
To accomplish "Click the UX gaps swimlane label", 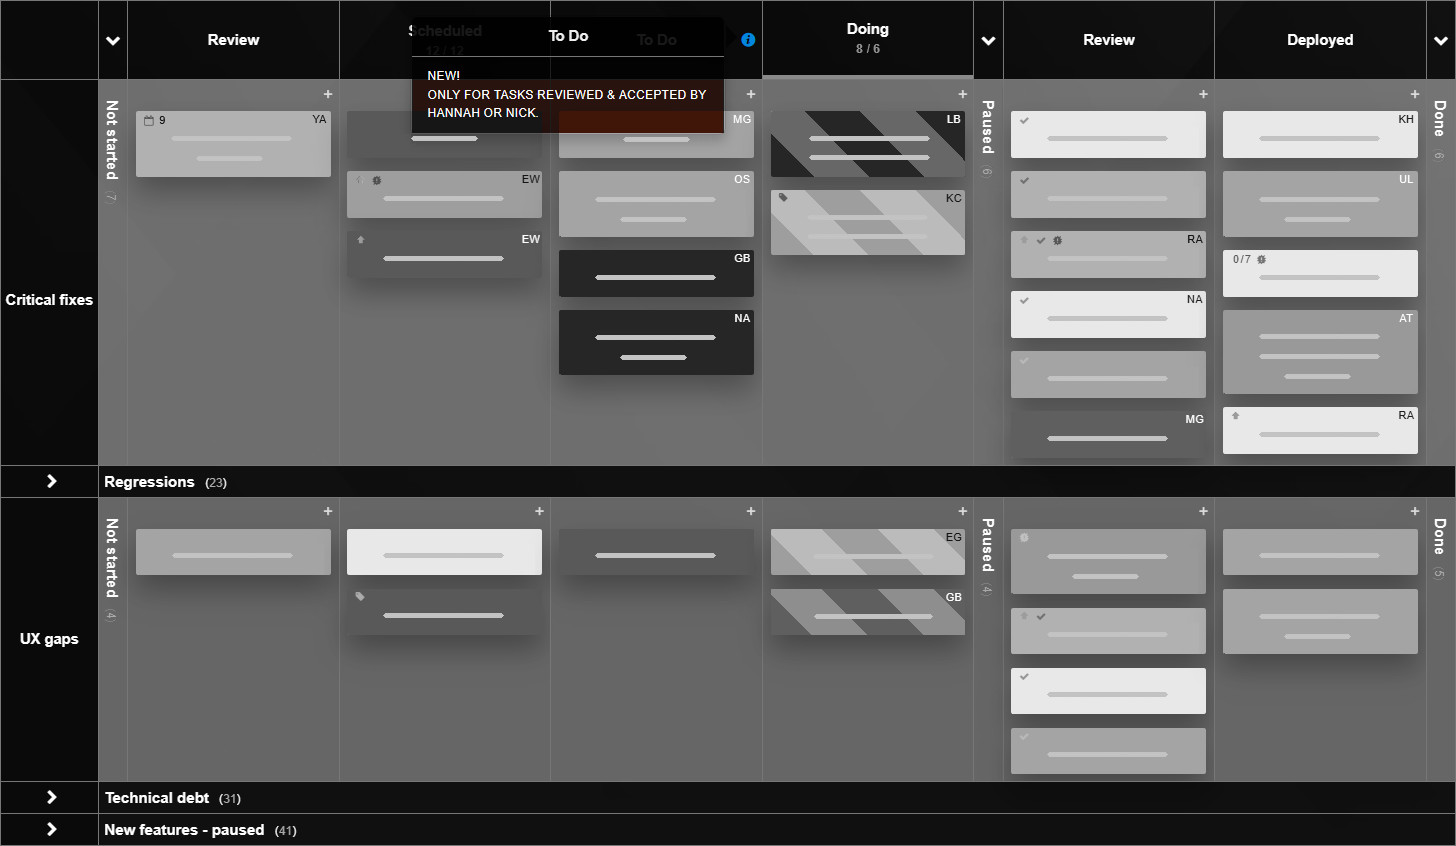I will [49, 639].
